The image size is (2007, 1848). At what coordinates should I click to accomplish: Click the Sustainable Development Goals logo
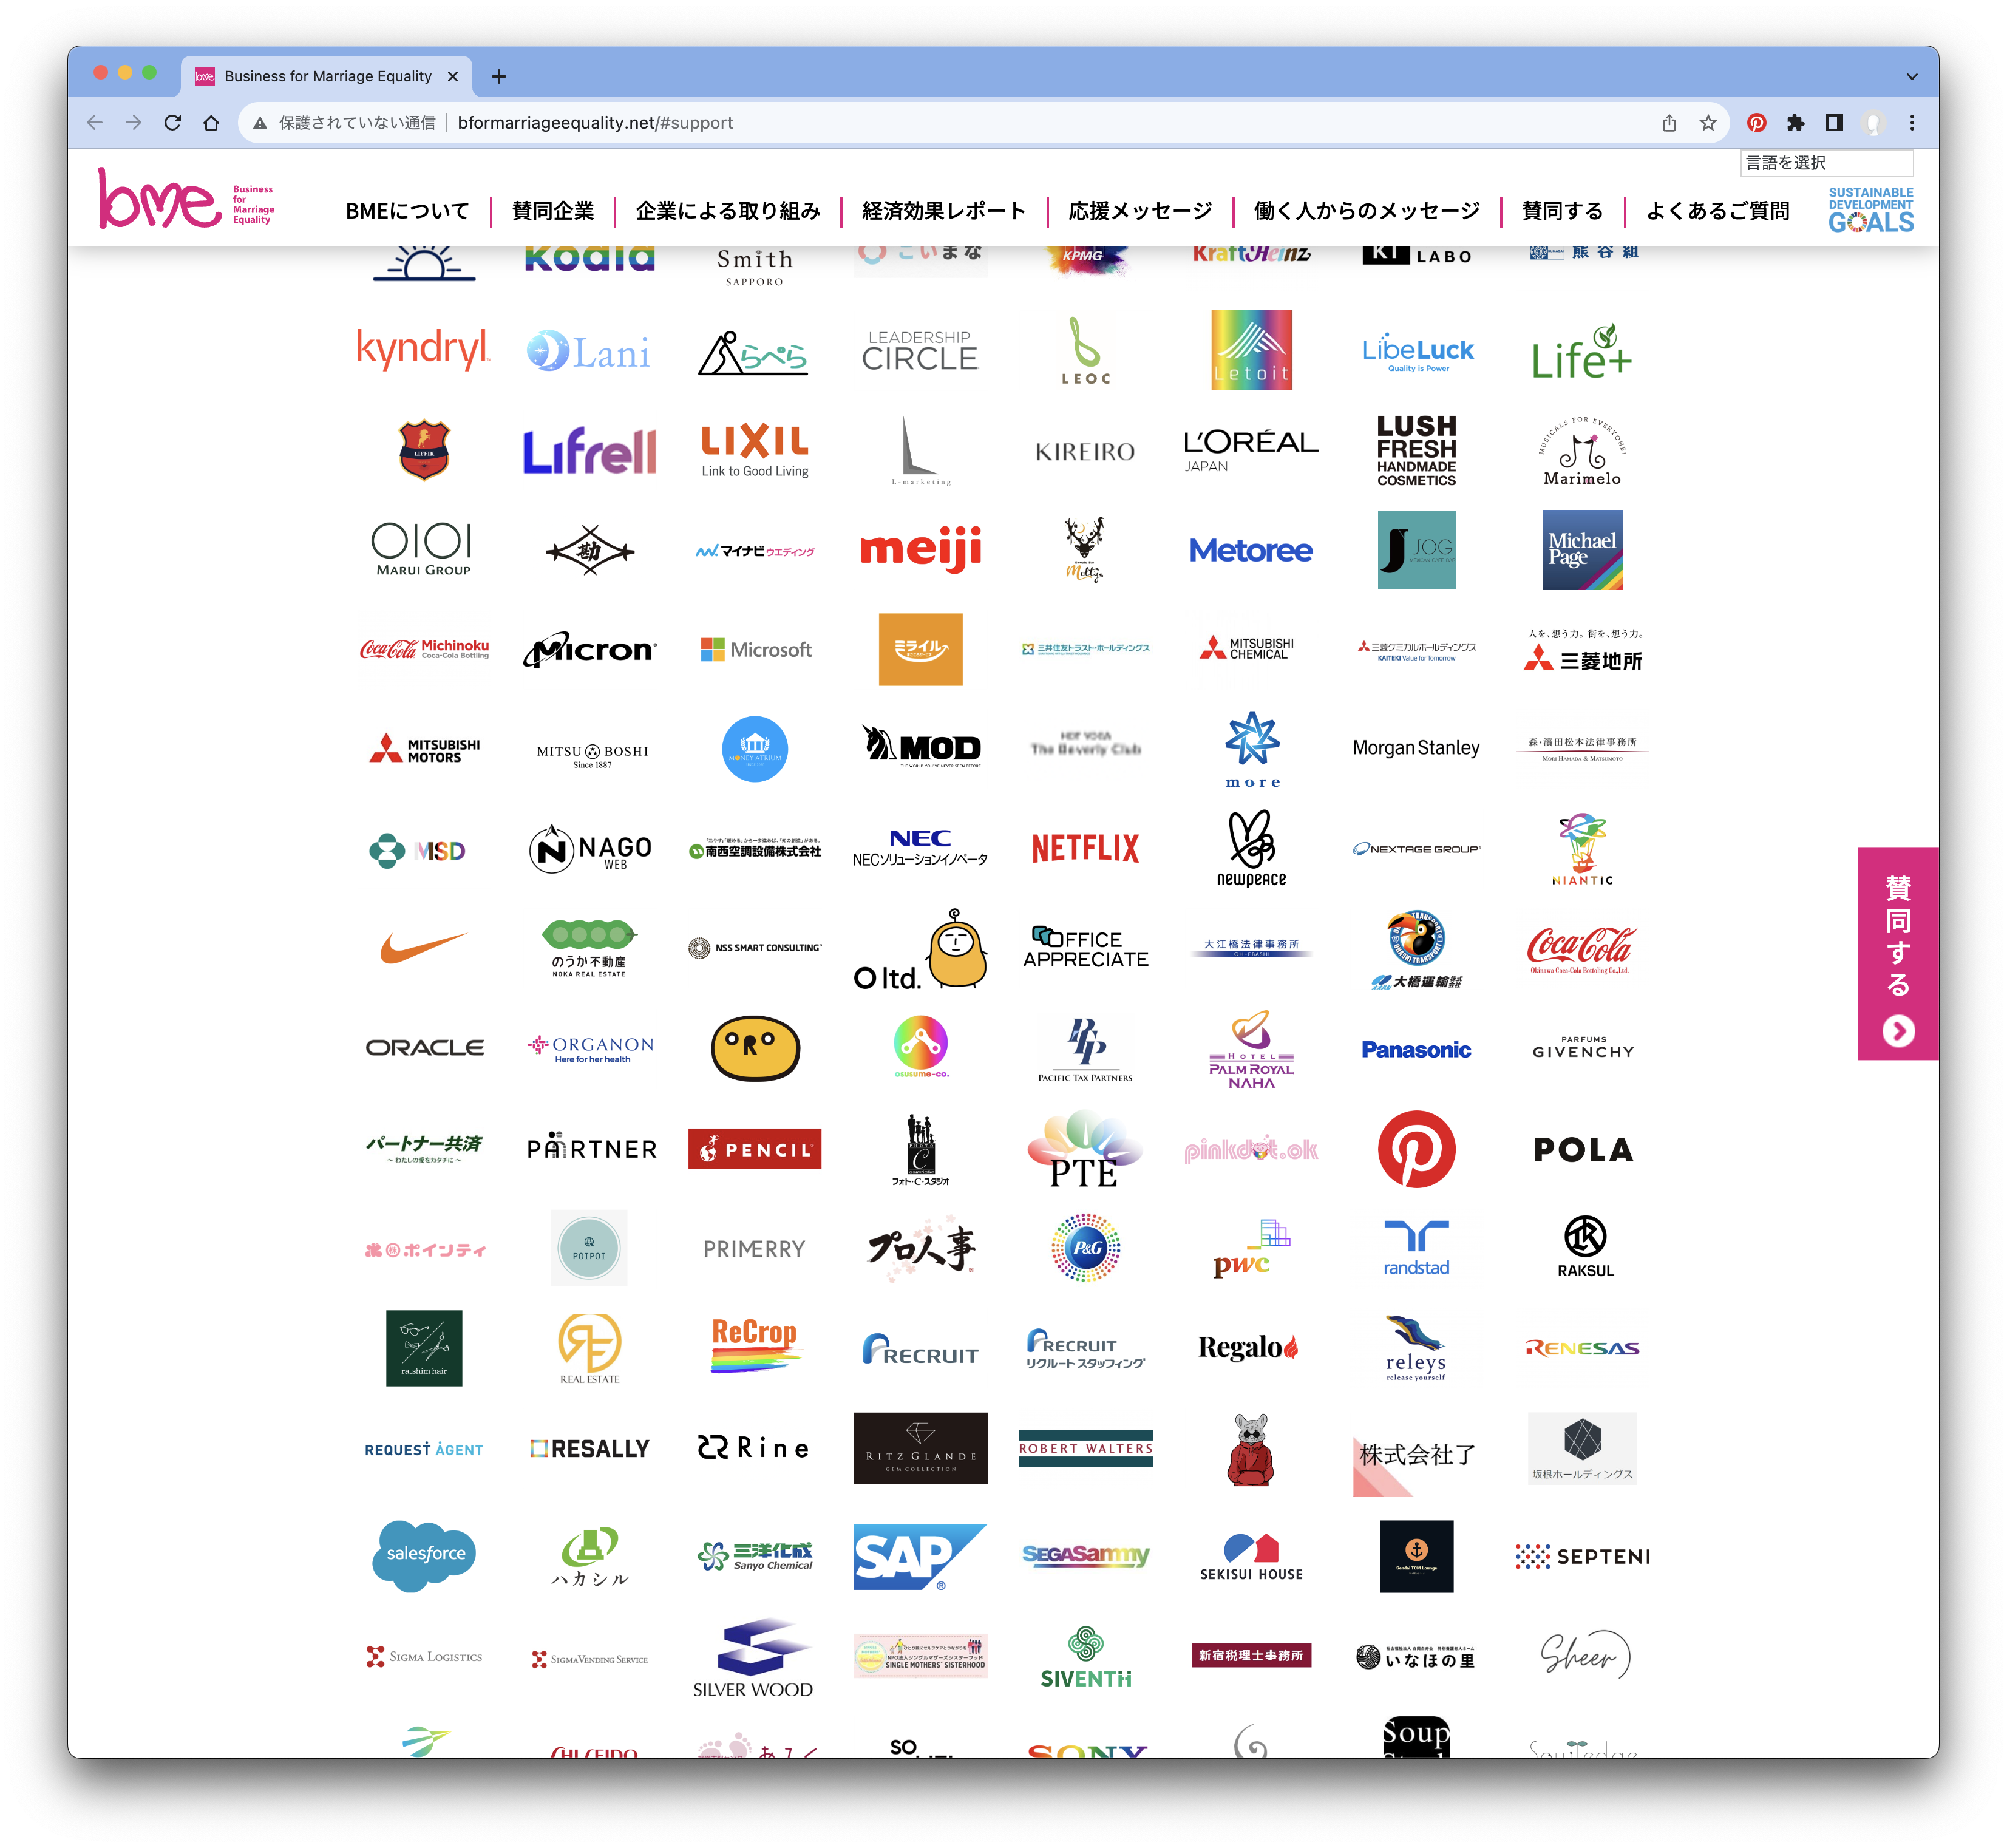tap(1871, 210)
